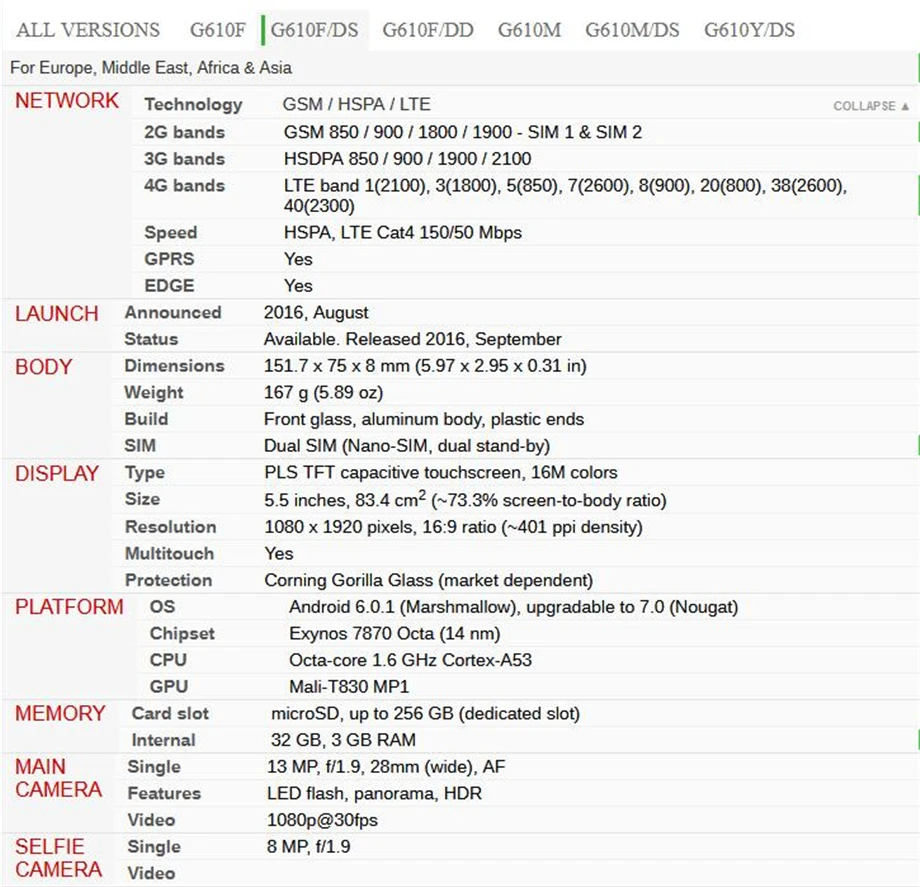The height and width of the screenshot is (887, 920).
Task: Click the Protection label
Action: (x=169, y=580)
